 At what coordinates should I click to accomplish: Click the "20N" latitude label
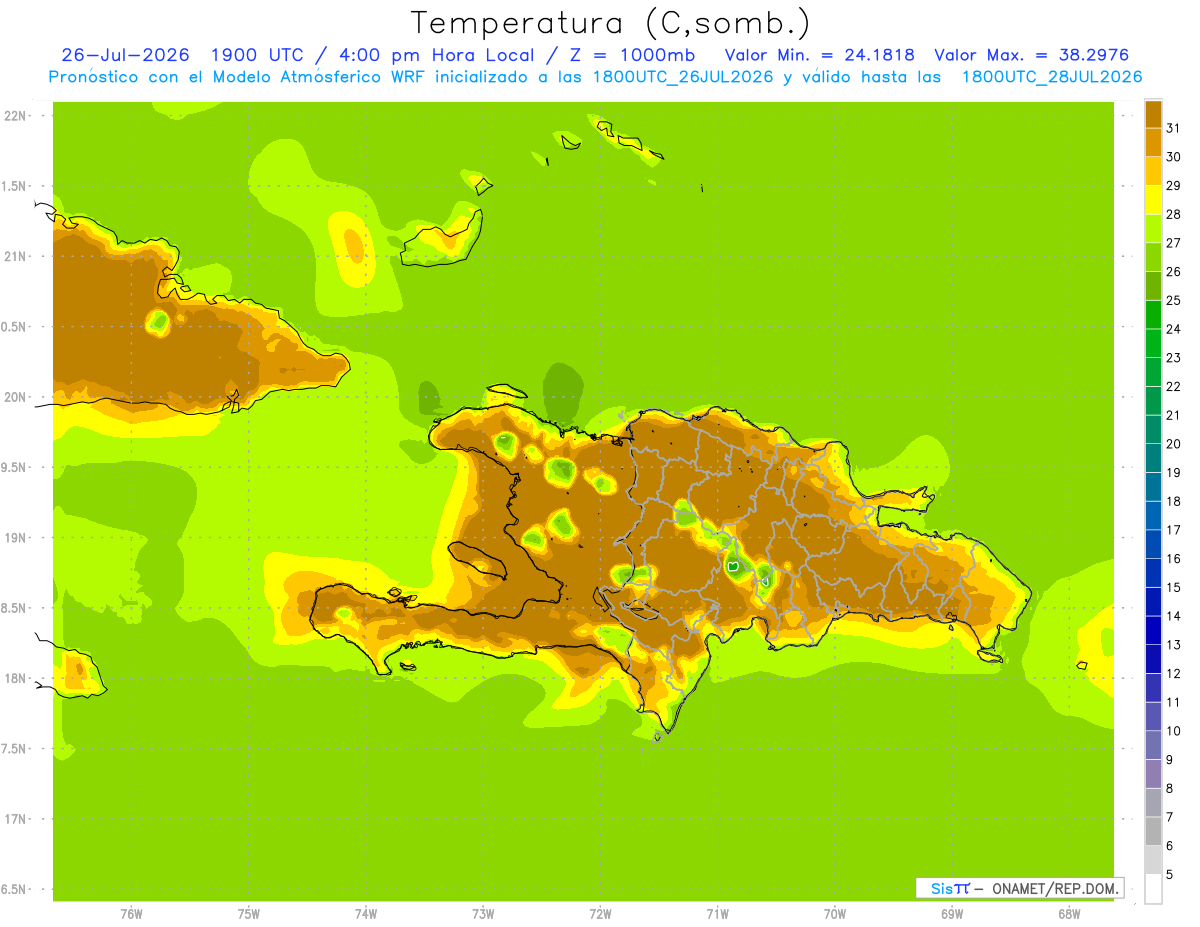(x=15, y=397)
